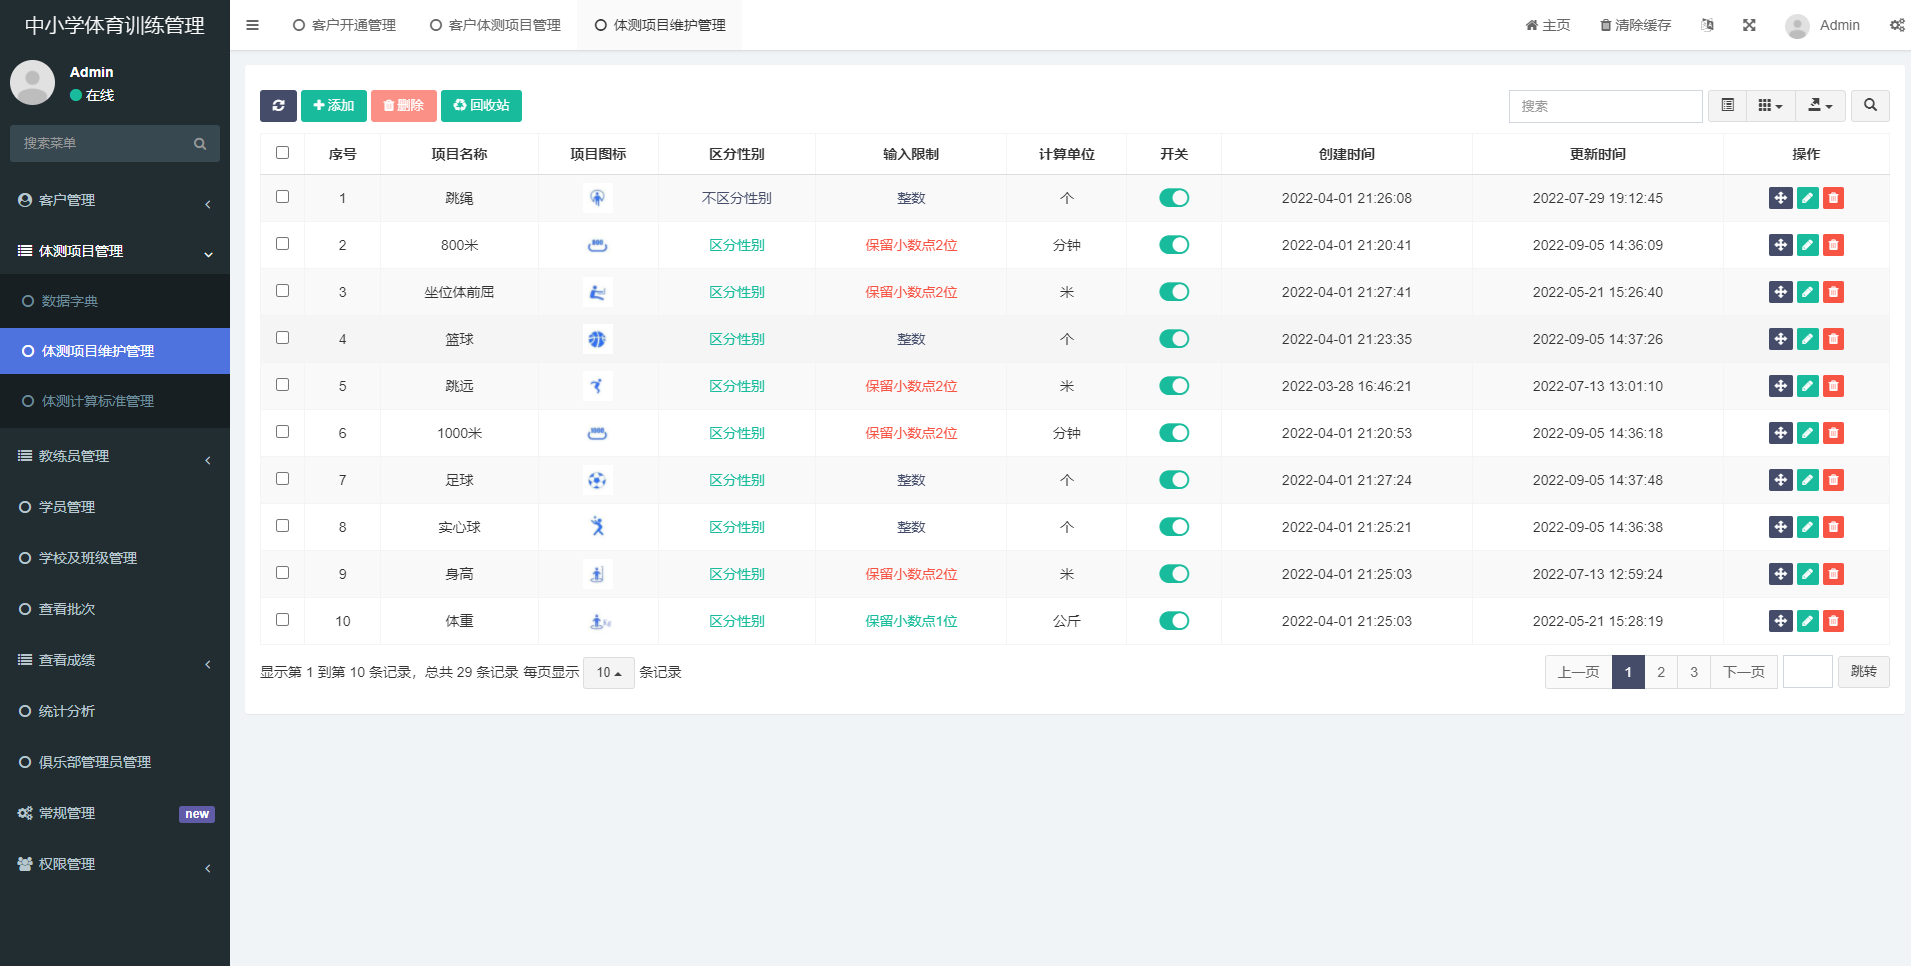Click the hamburger menu icon to collapse sidebar
Viewport: 1911px width, 966px height.
(x=253, y=25)
